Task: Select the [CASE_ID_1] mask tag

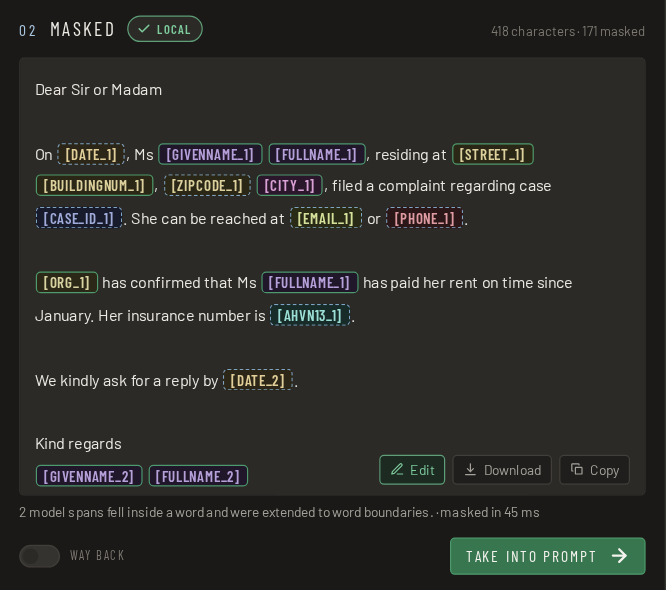Action: pos(79,218)
